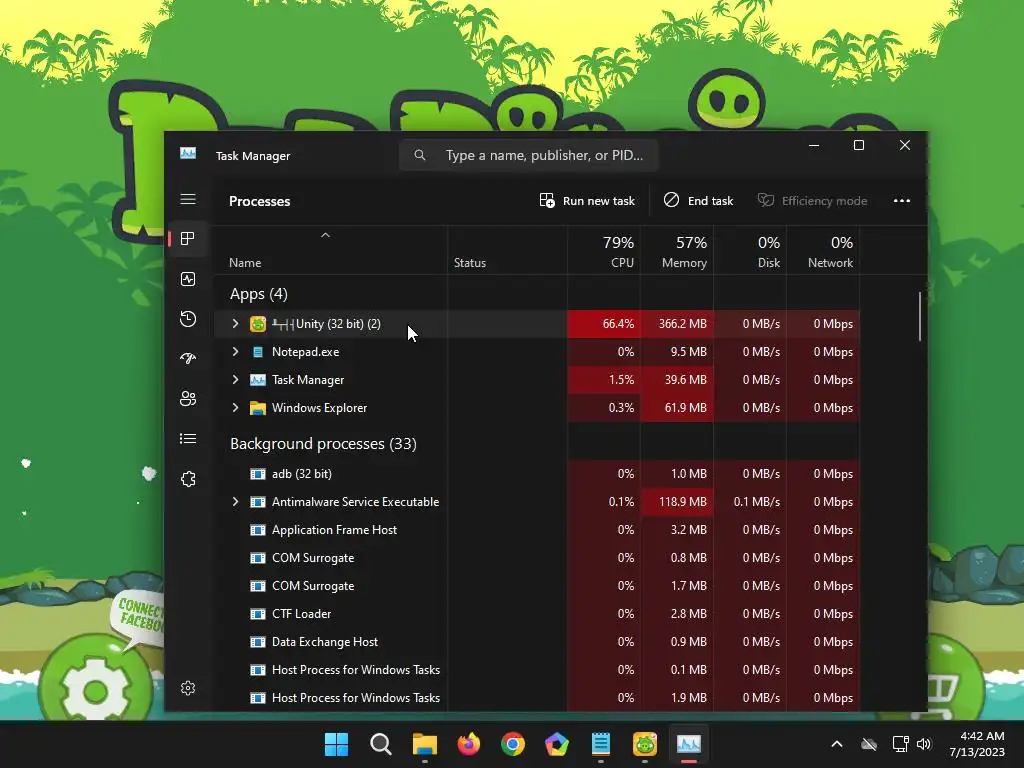
Task: Open Task Manager settings gear
Action: pos(188,688)
